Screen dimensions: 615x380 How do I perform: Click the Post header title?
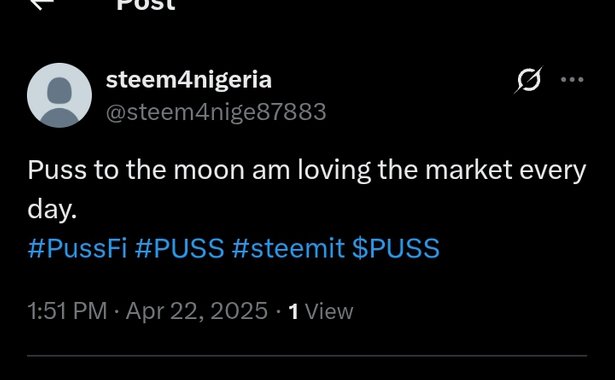tap(146, 5)
